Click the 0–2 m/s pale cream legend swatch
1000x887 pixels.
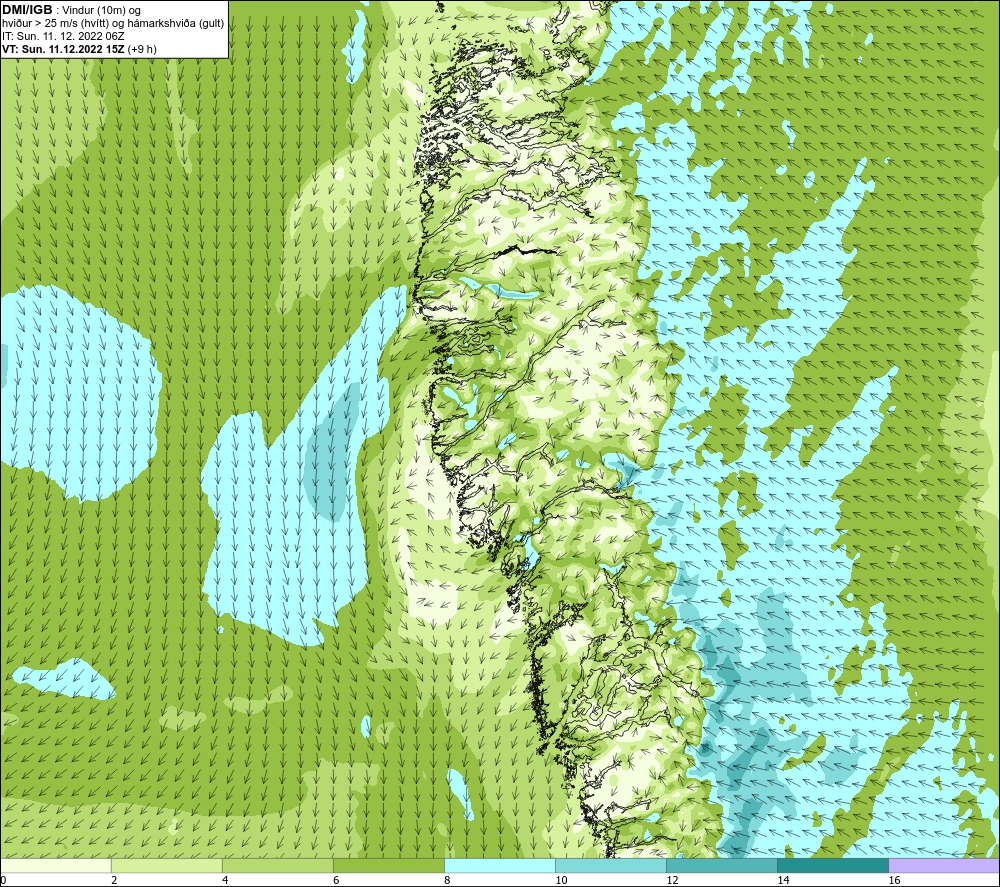(x=55, y=865)
